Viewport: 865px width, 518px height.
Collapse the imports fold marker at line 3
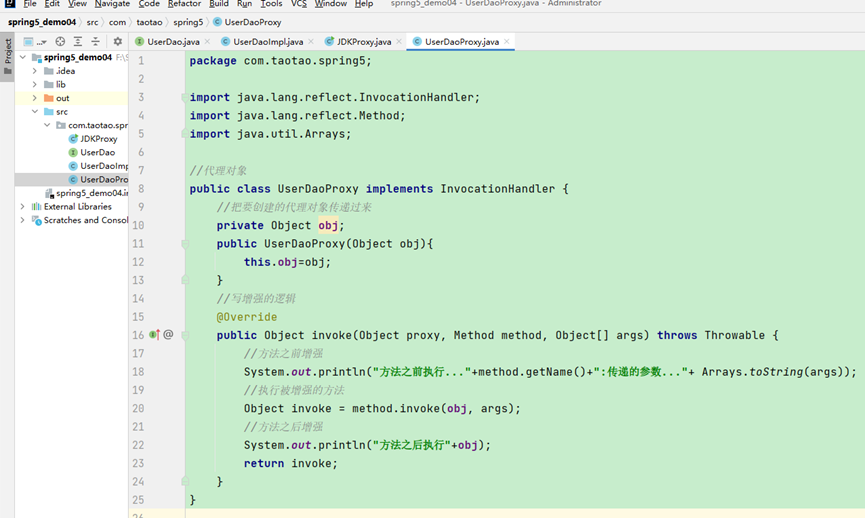184,98
